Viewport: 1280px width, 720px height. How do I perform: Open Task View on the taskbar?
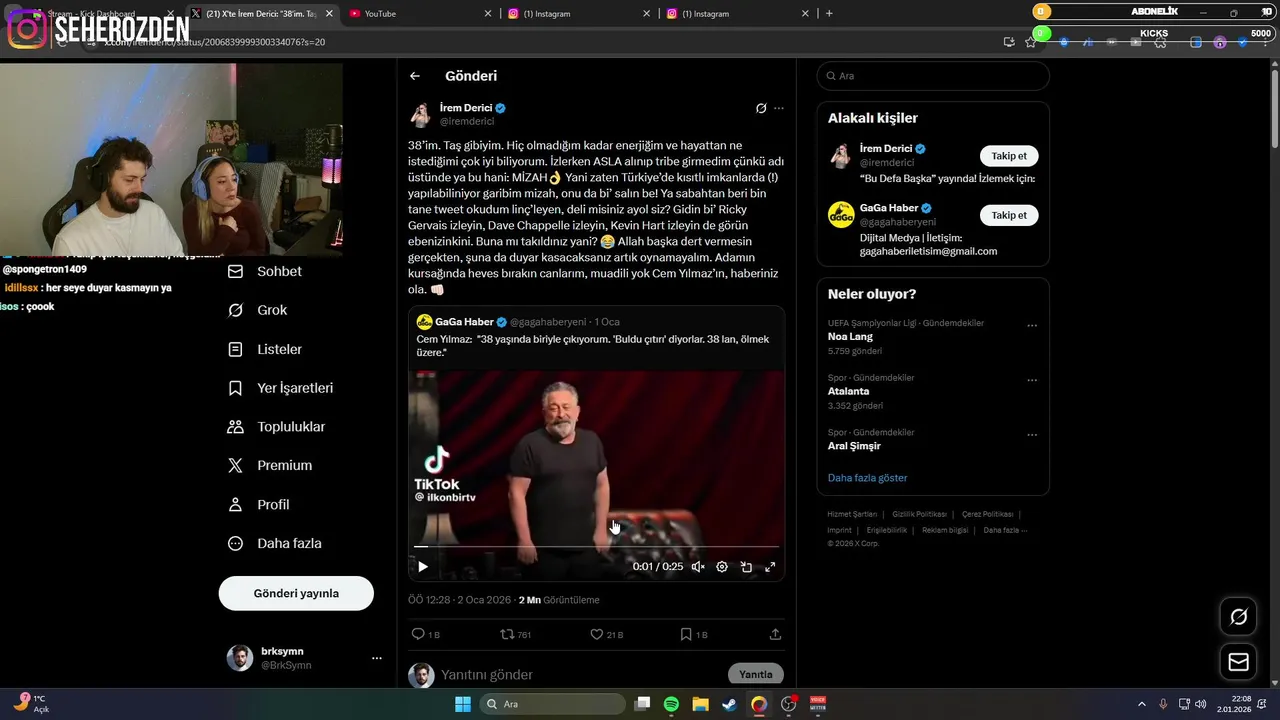(x=643, y=704)
